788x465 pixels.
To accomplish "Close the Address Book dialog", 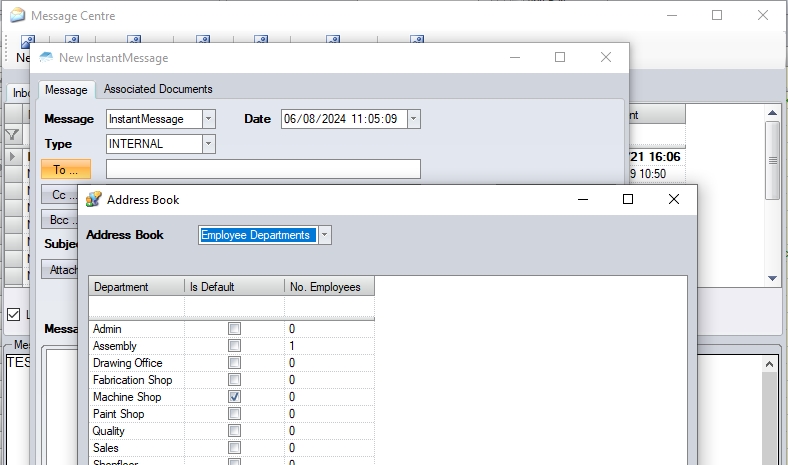I will click(674, 199).
